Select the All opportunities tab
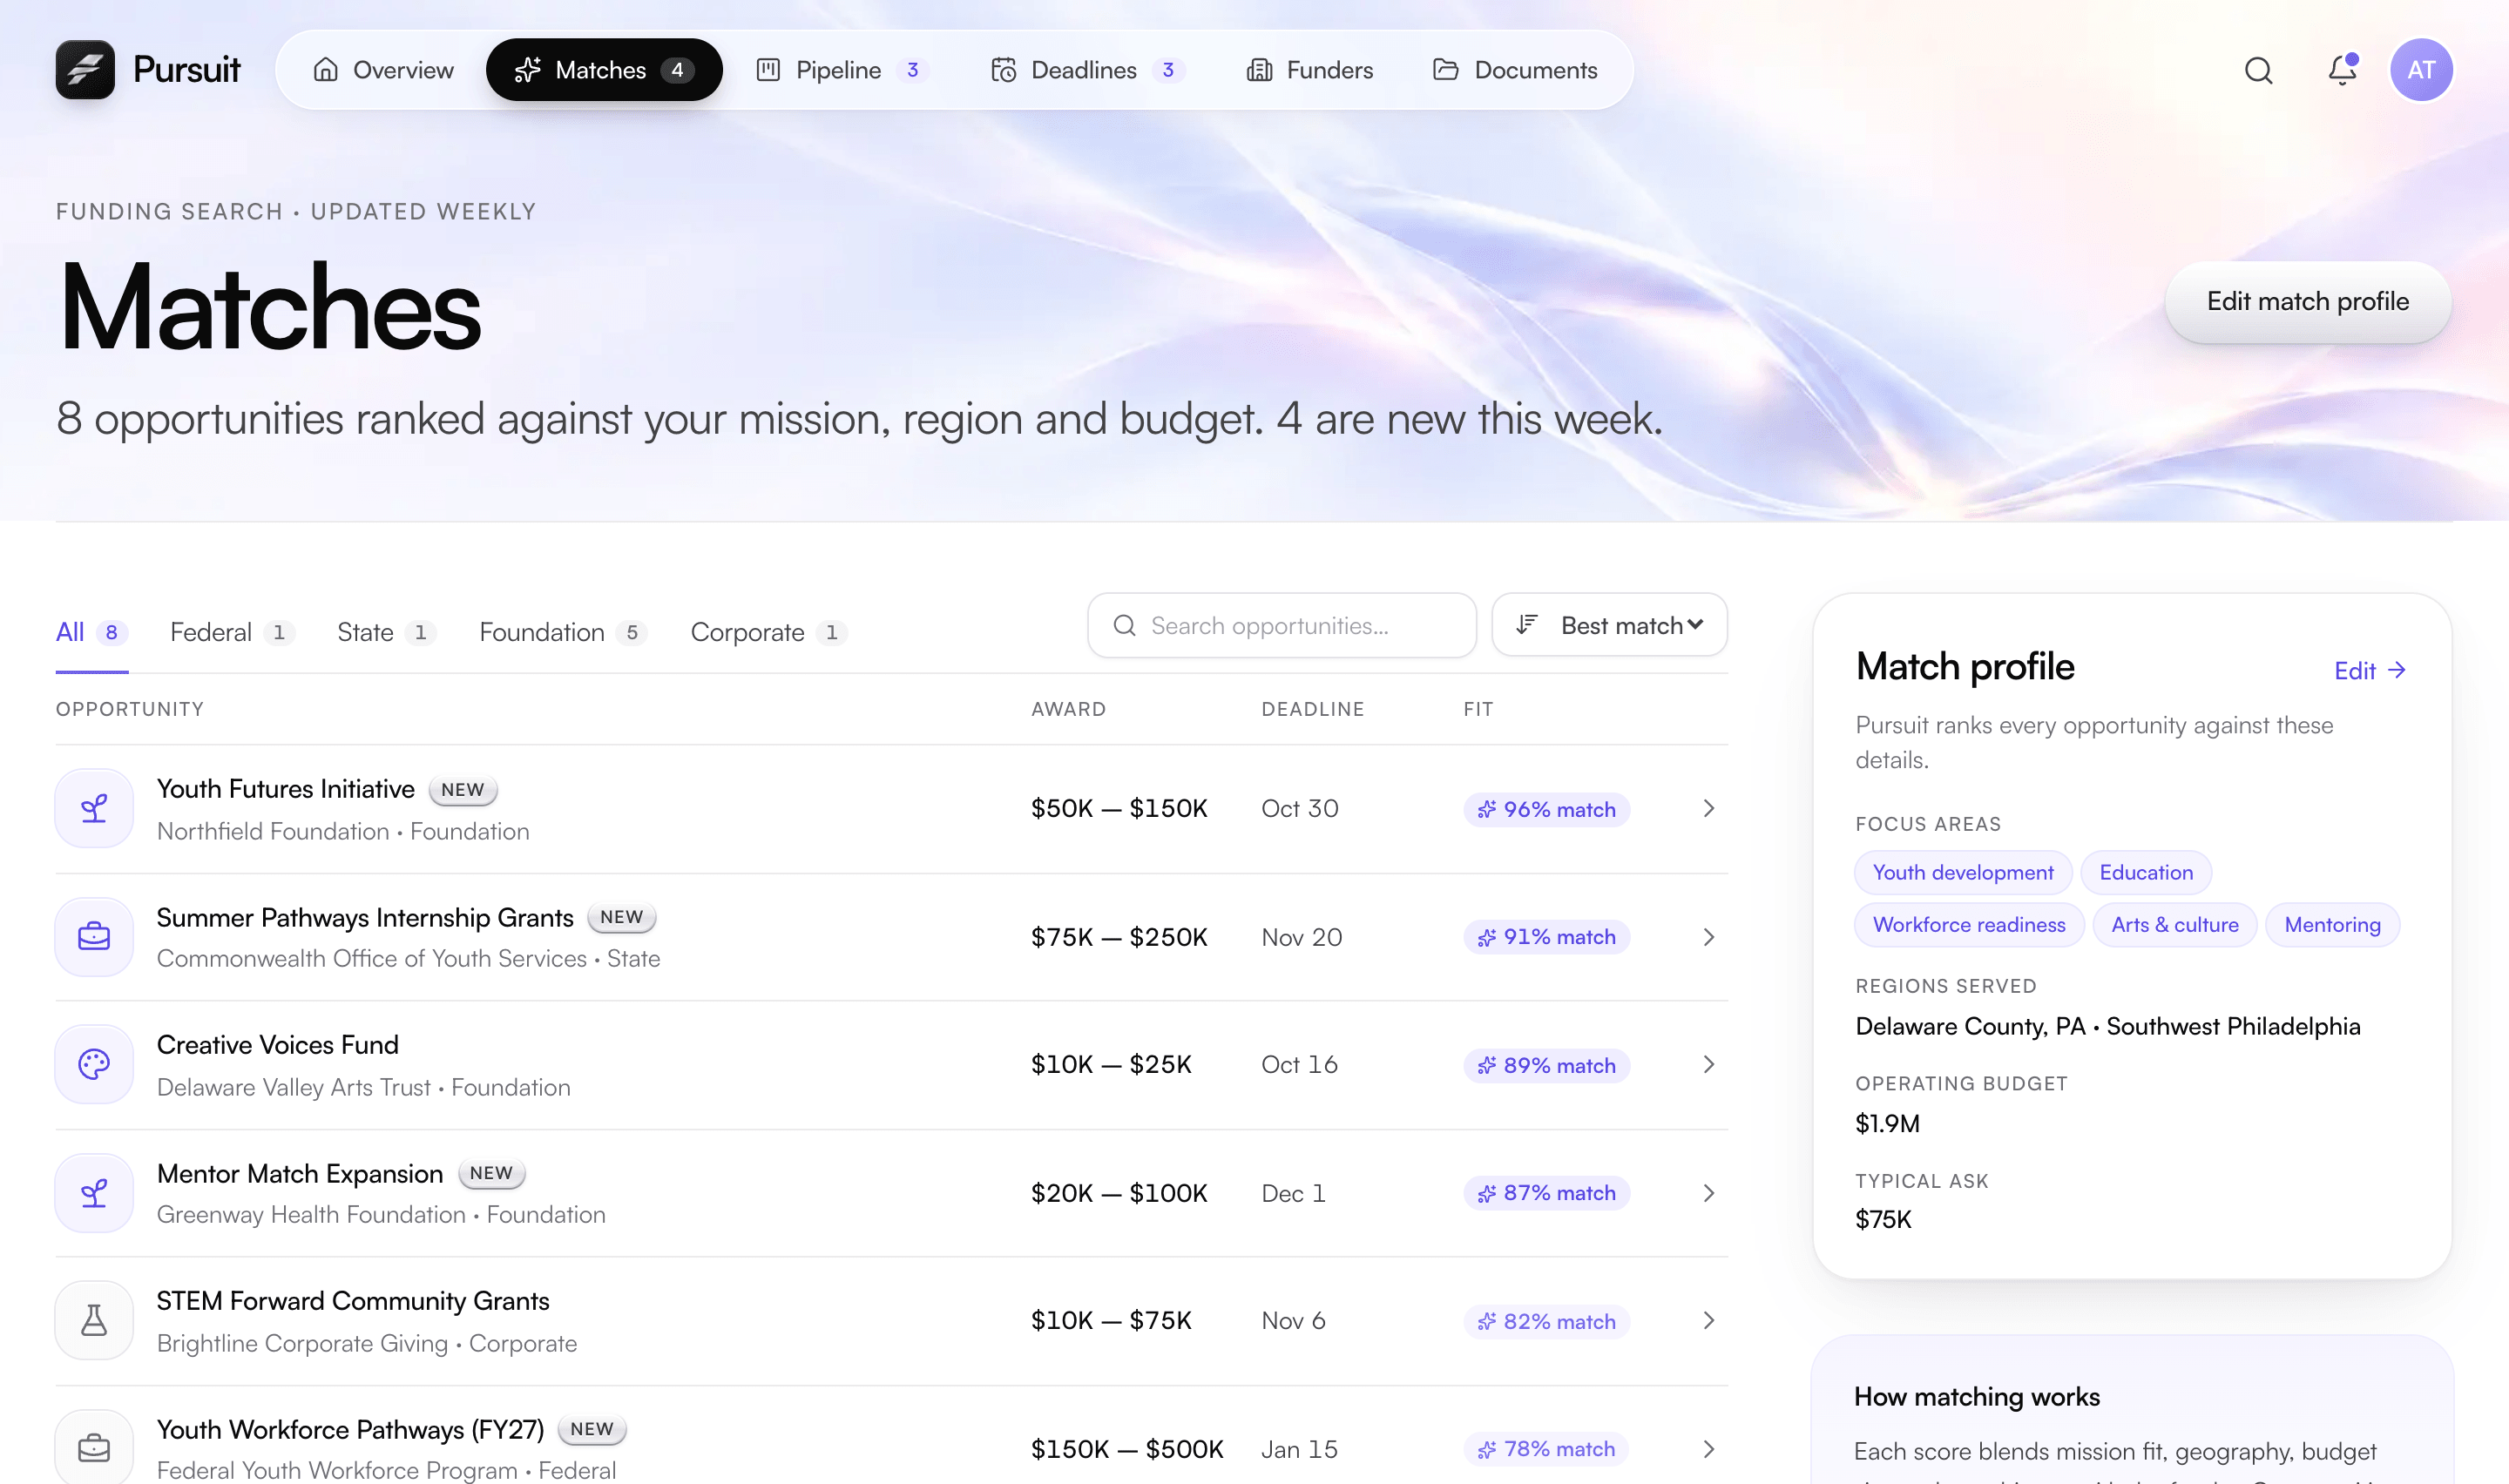Image resolution: width=2509 pixels, height=1484 pixels. tap(91, 632)
